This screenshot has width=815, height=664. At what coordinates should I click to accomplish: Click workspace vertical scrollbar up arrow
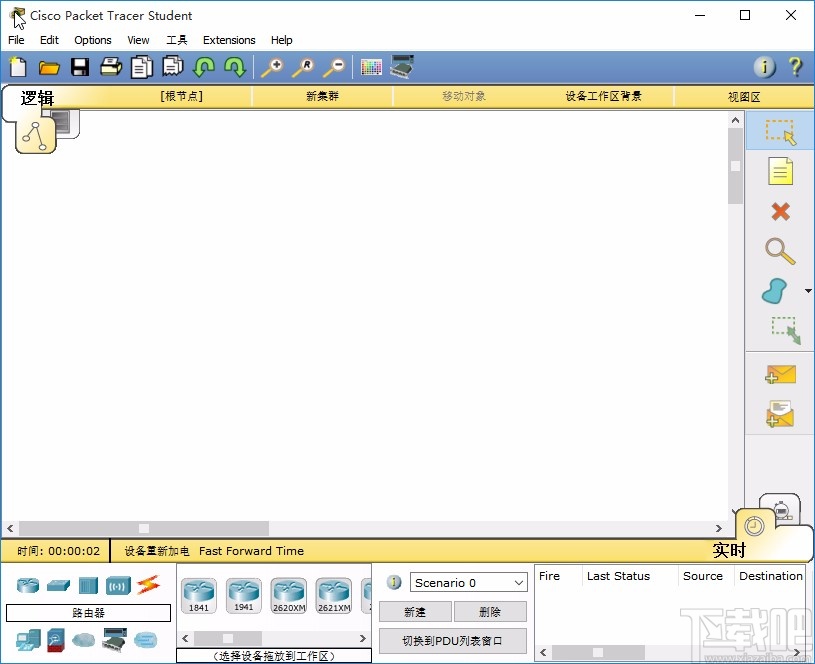point(735,121)
